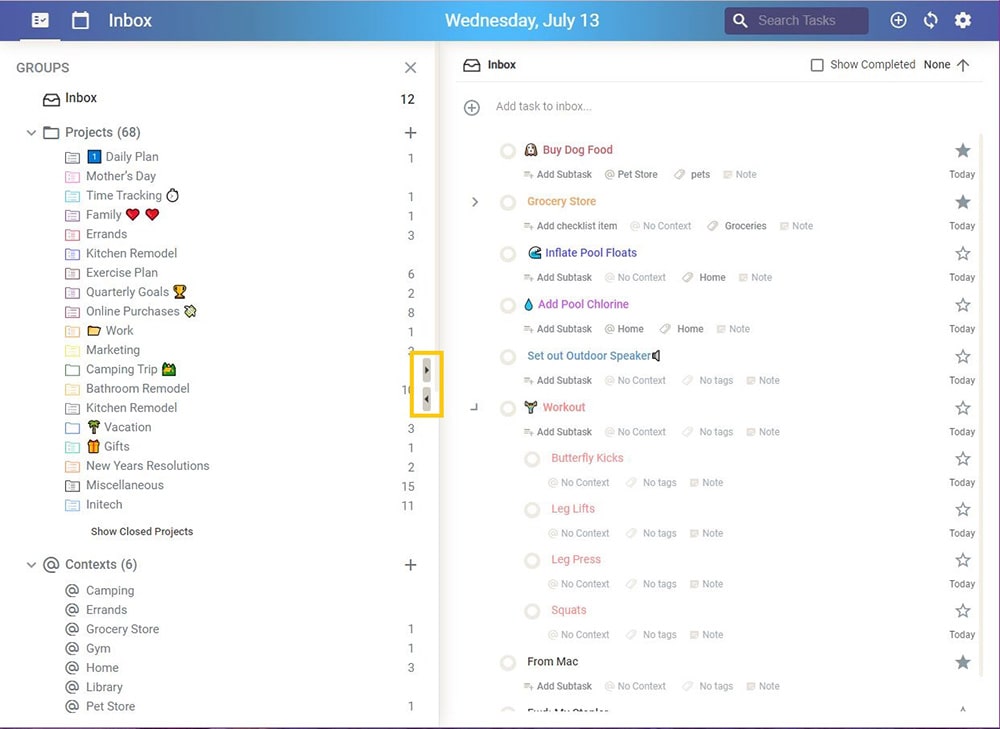The height and width of the screenshot is (729, 1000).
Task: Collapse the Projects group
Action: pyautogui.click(x=31, y=133)
